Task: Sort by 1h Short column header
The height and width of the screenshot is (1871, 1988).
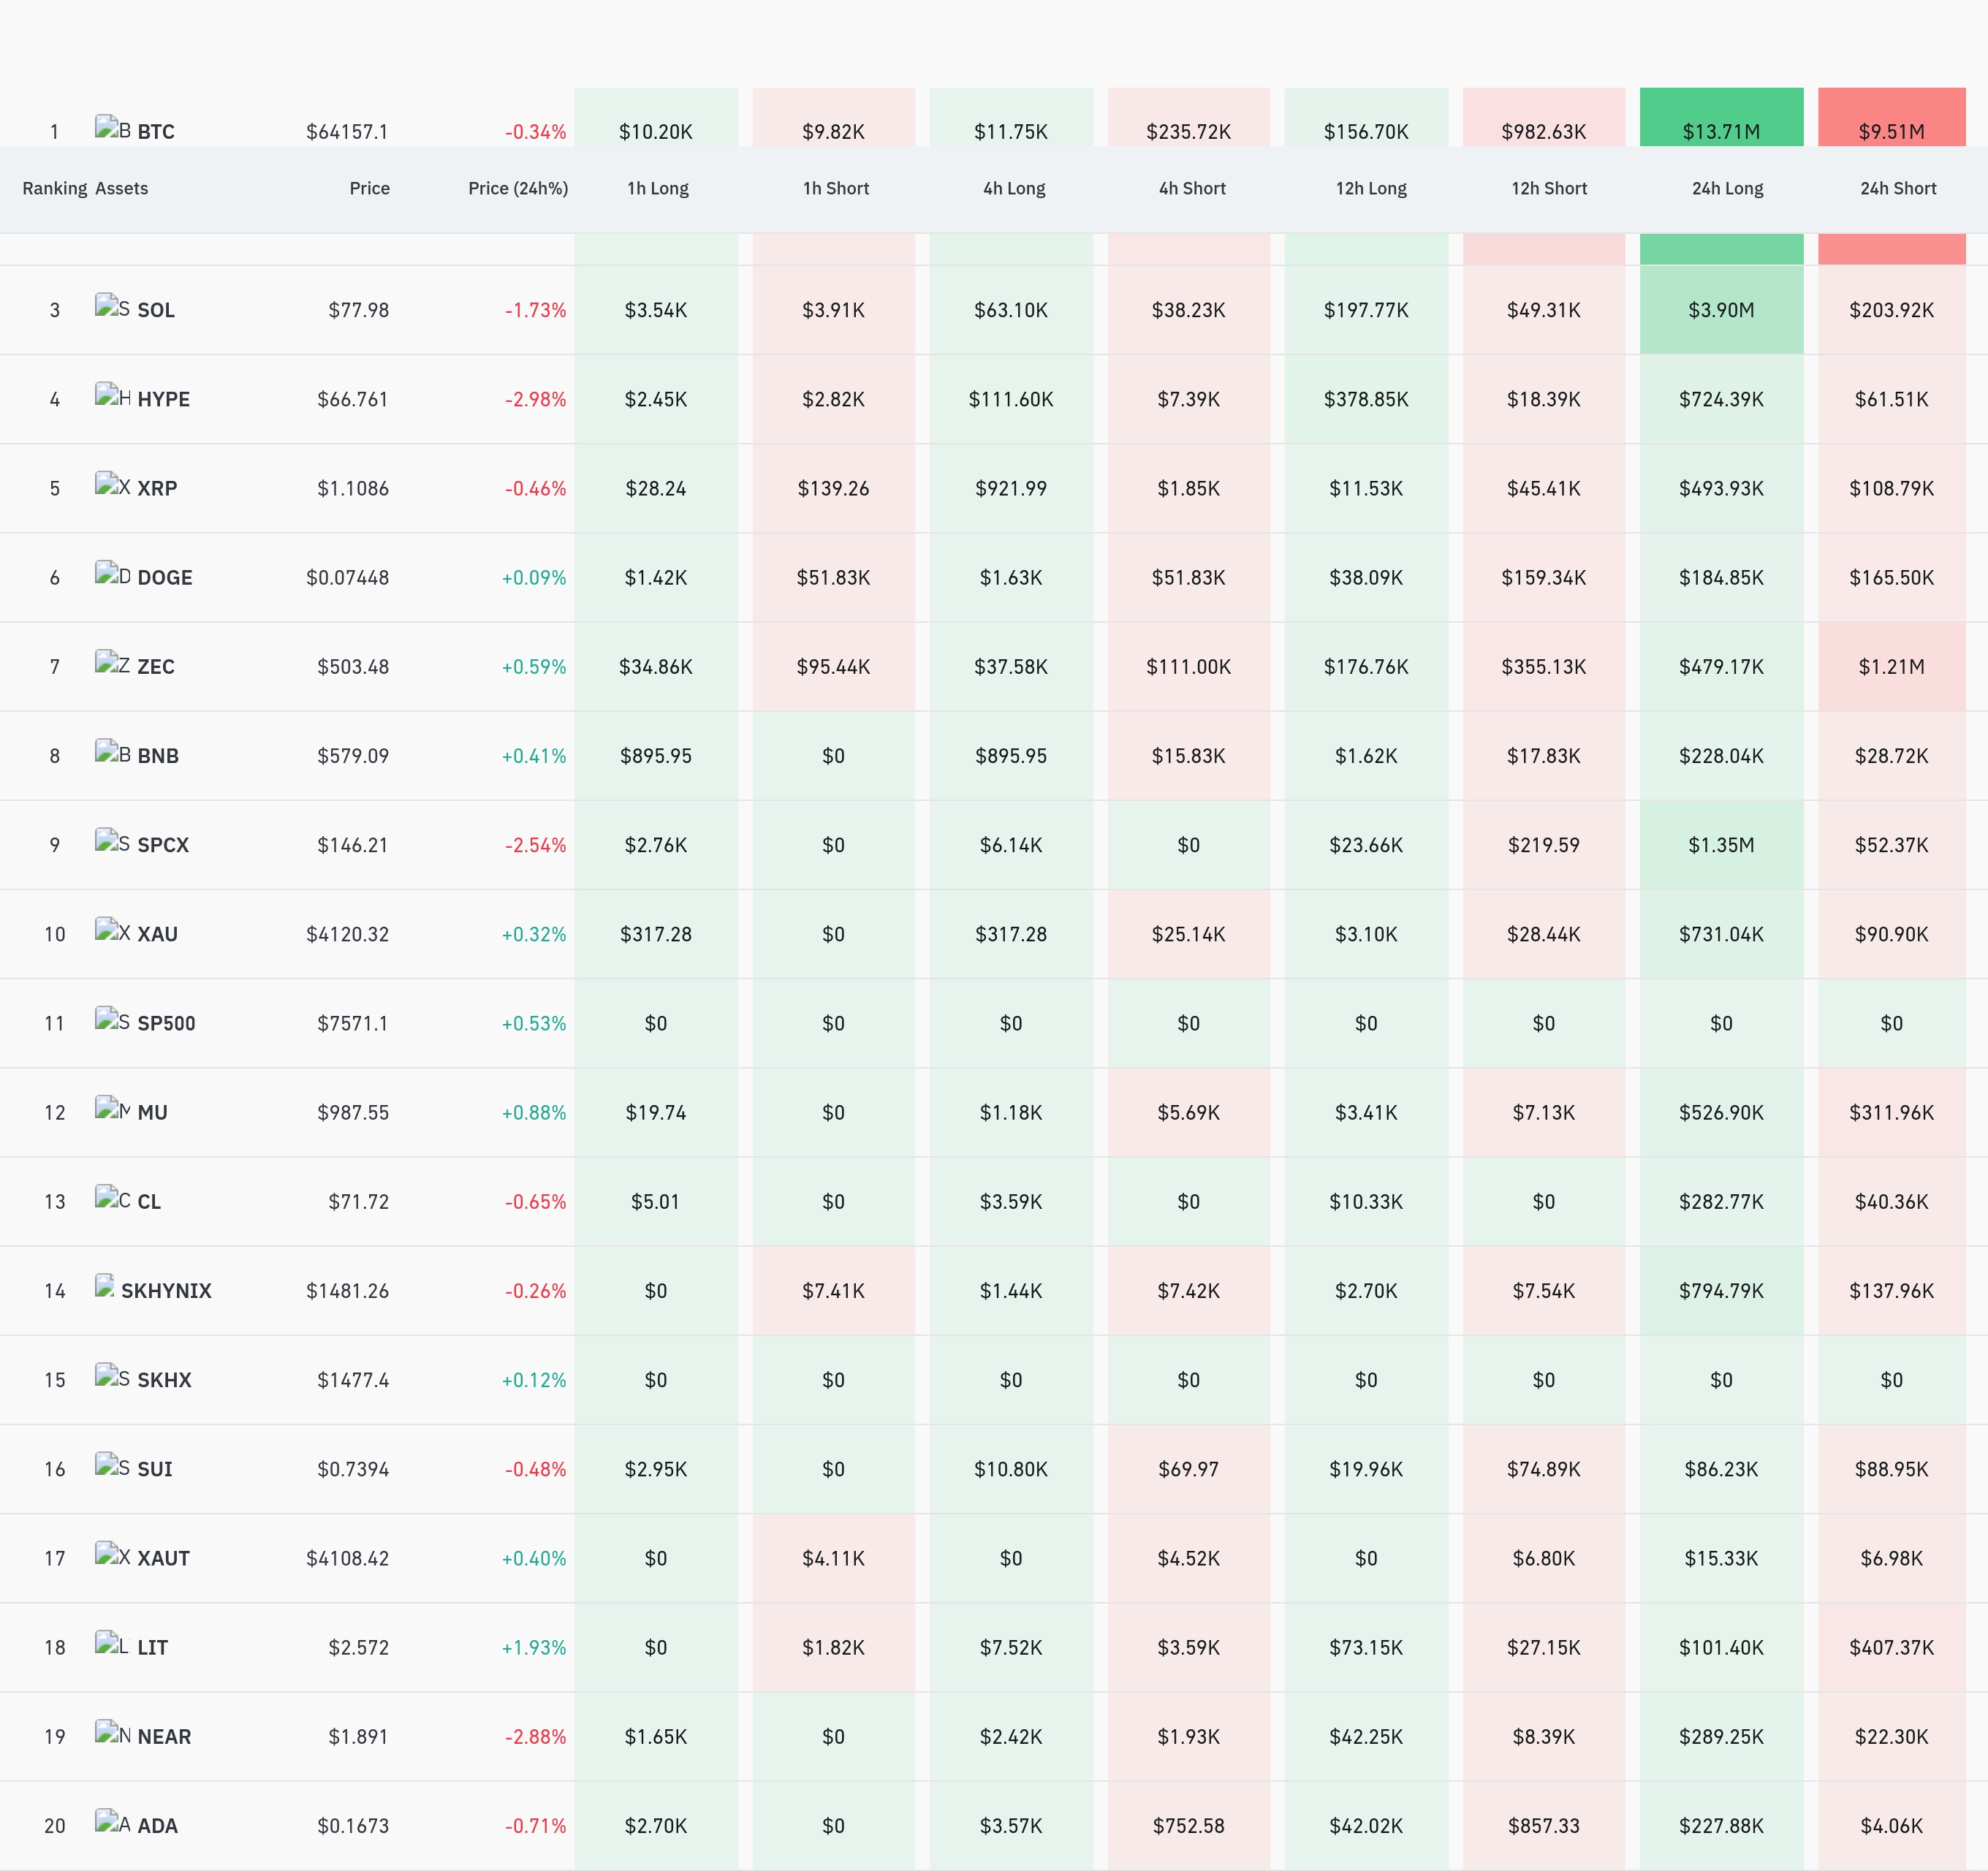Action: click(836, 188)
